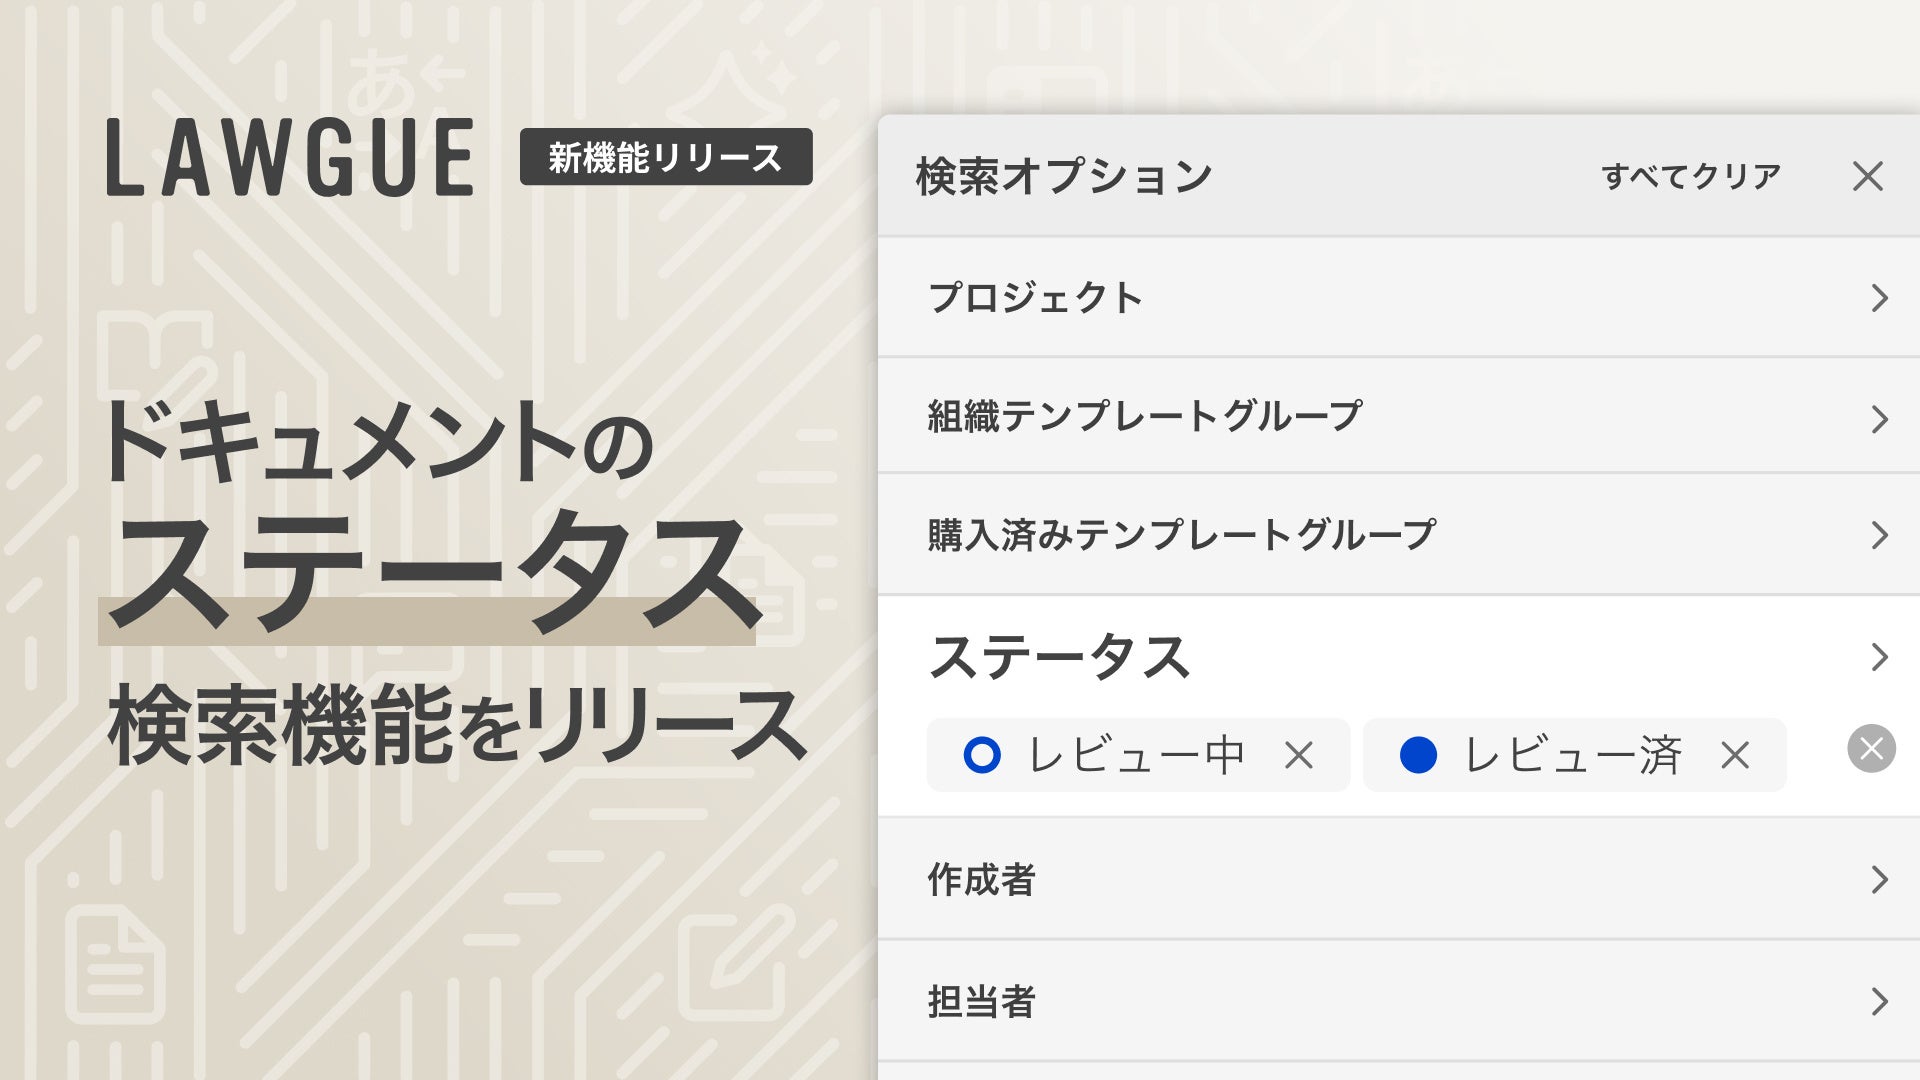Expand the 作成者 chevron arrow
This screenshot has height=1080, width=1920.
coord(1879,880)
